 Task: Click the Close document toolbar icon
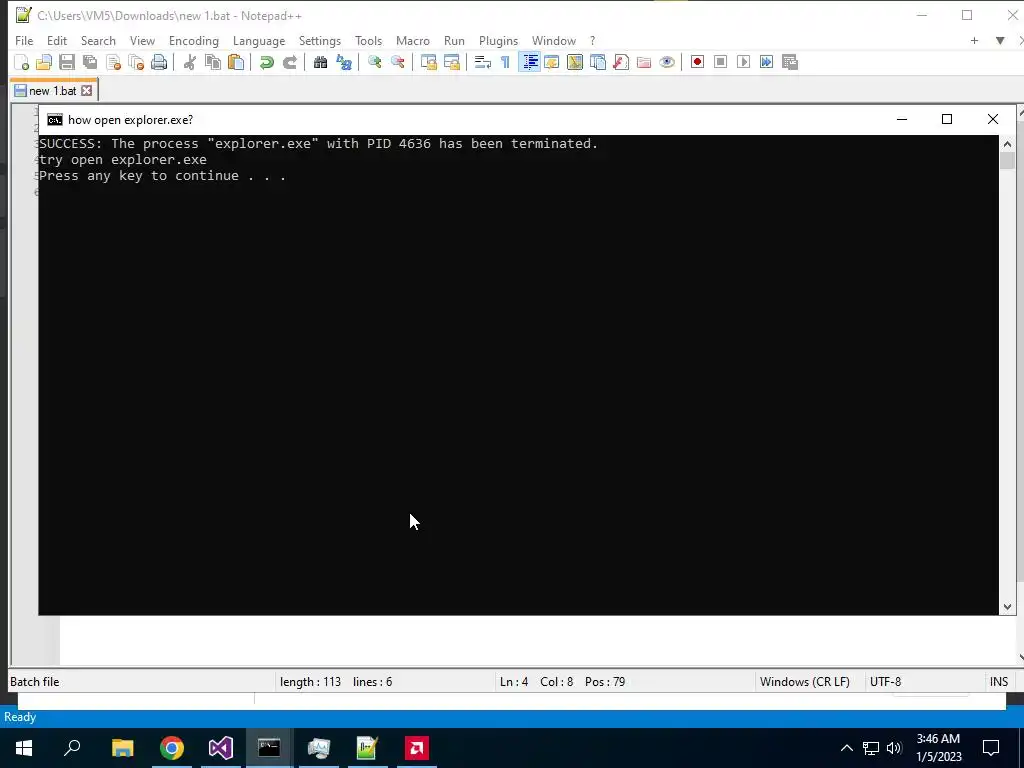[x=113, y=62]
